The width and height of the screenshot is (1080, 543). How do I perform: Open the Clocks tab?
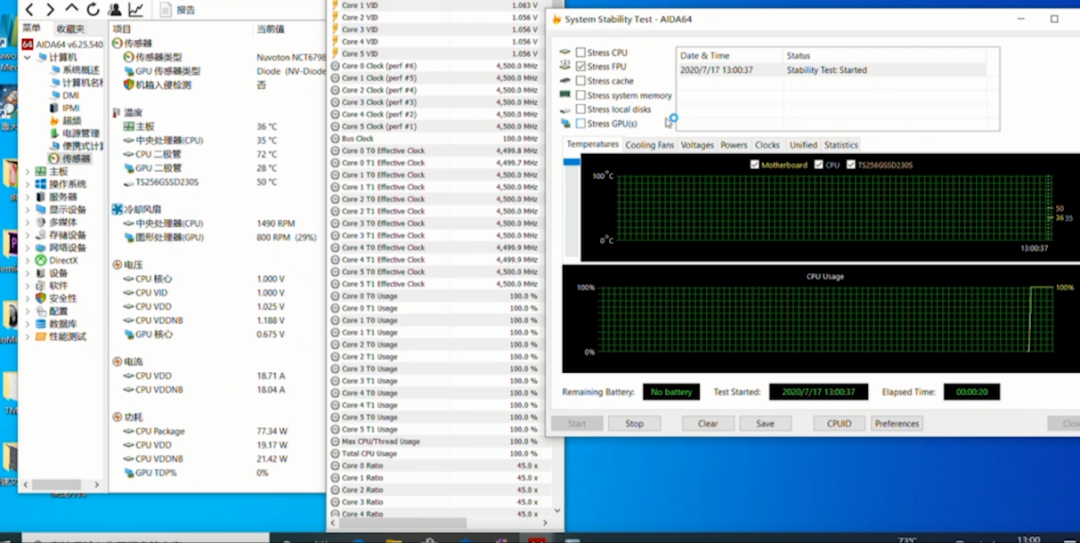[x=767, y=145]
